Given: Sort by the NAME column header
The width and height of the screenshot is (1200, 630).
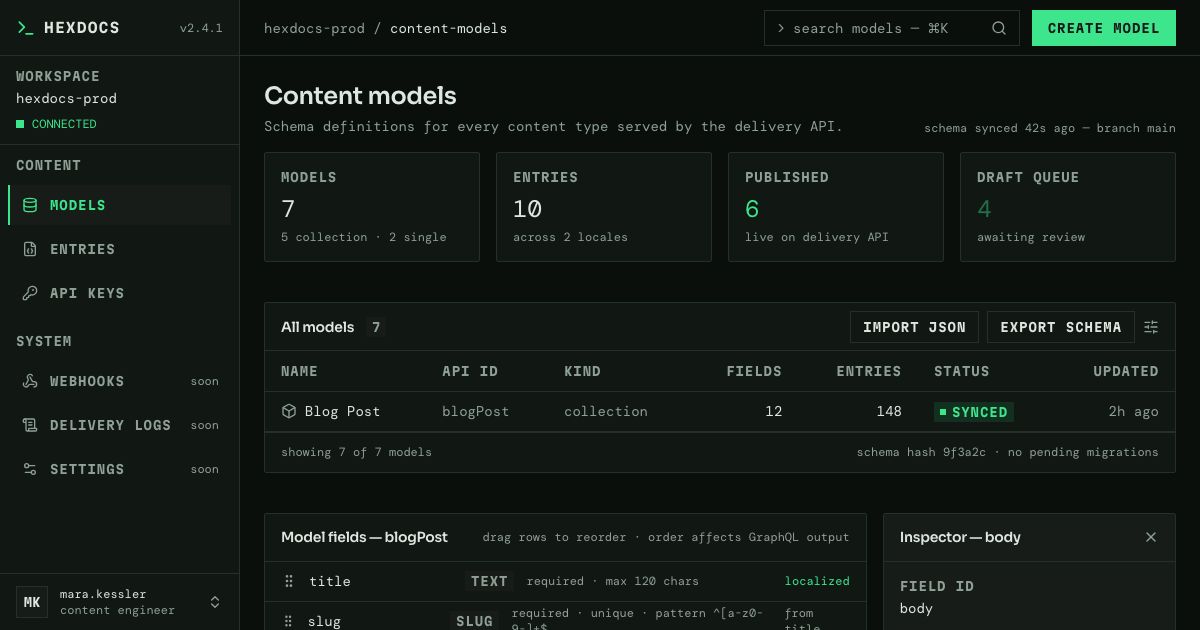Looking at the screenshot, I should (299, 371).
